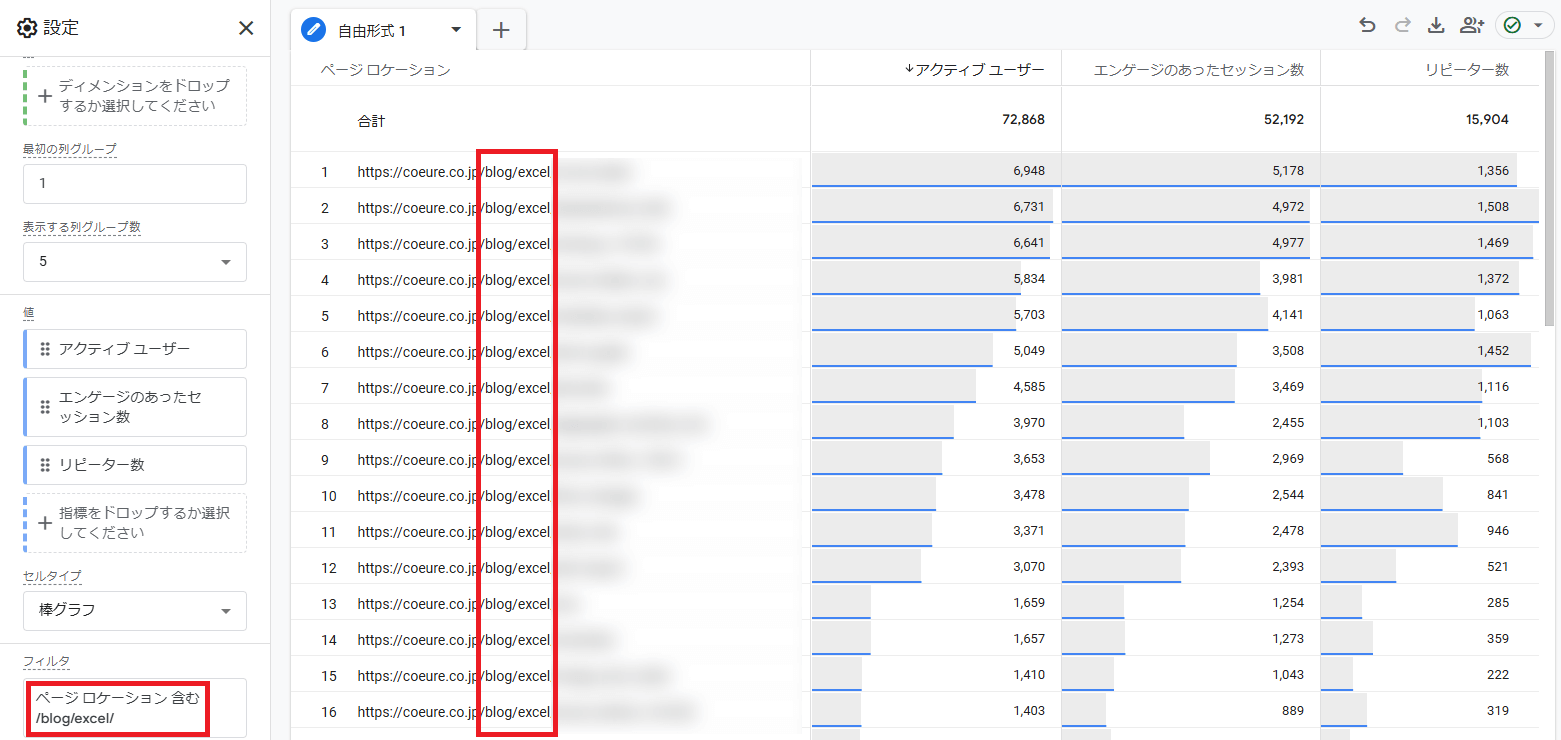Image resolution: width=1561 pixels, height=740 pixels.
Task: Click the share with users icon
Action: 1471,26
